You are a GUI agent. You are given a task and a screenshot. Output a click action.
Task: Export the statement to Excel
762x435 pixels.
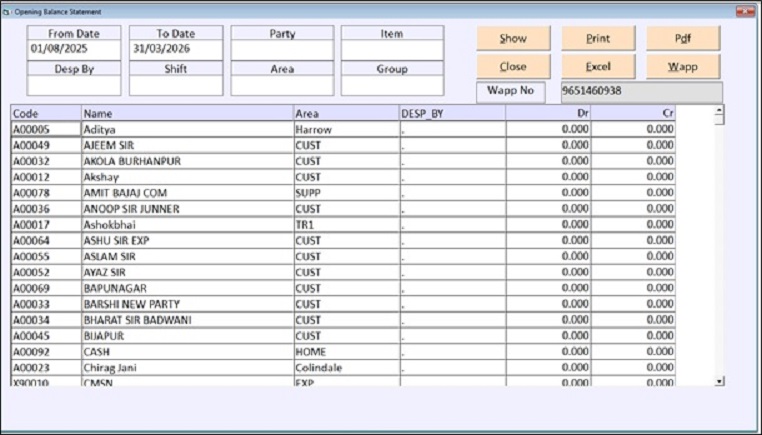[598, 67]
